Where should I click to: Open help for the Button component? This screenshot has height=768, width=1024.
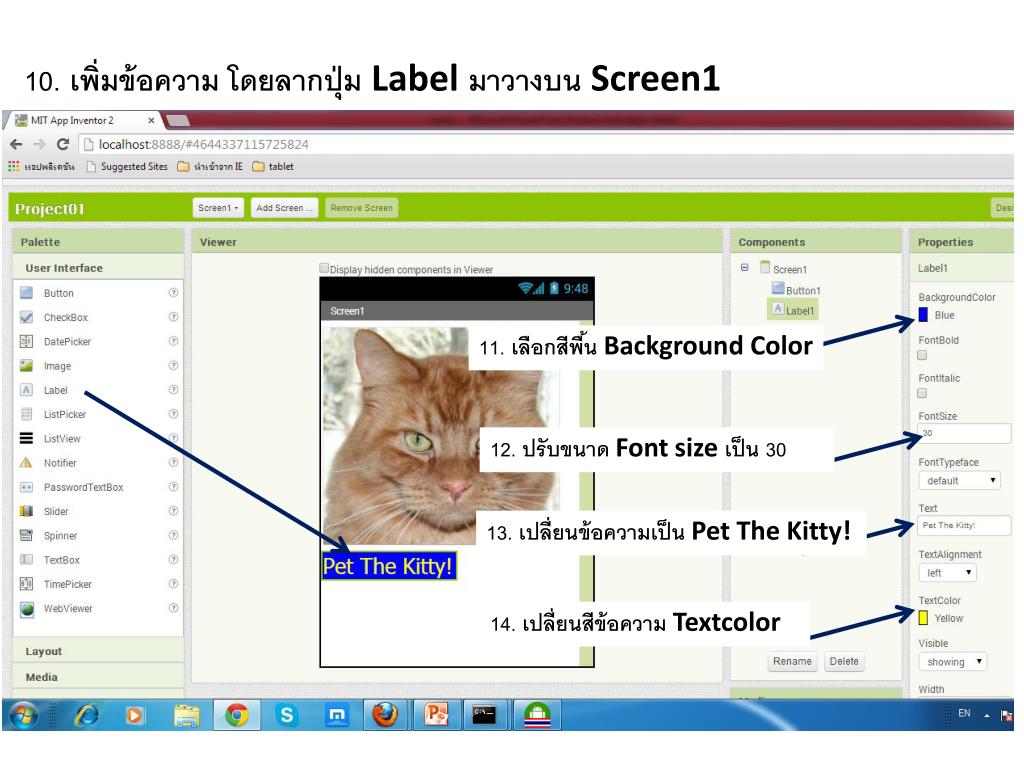coord(173,293)
